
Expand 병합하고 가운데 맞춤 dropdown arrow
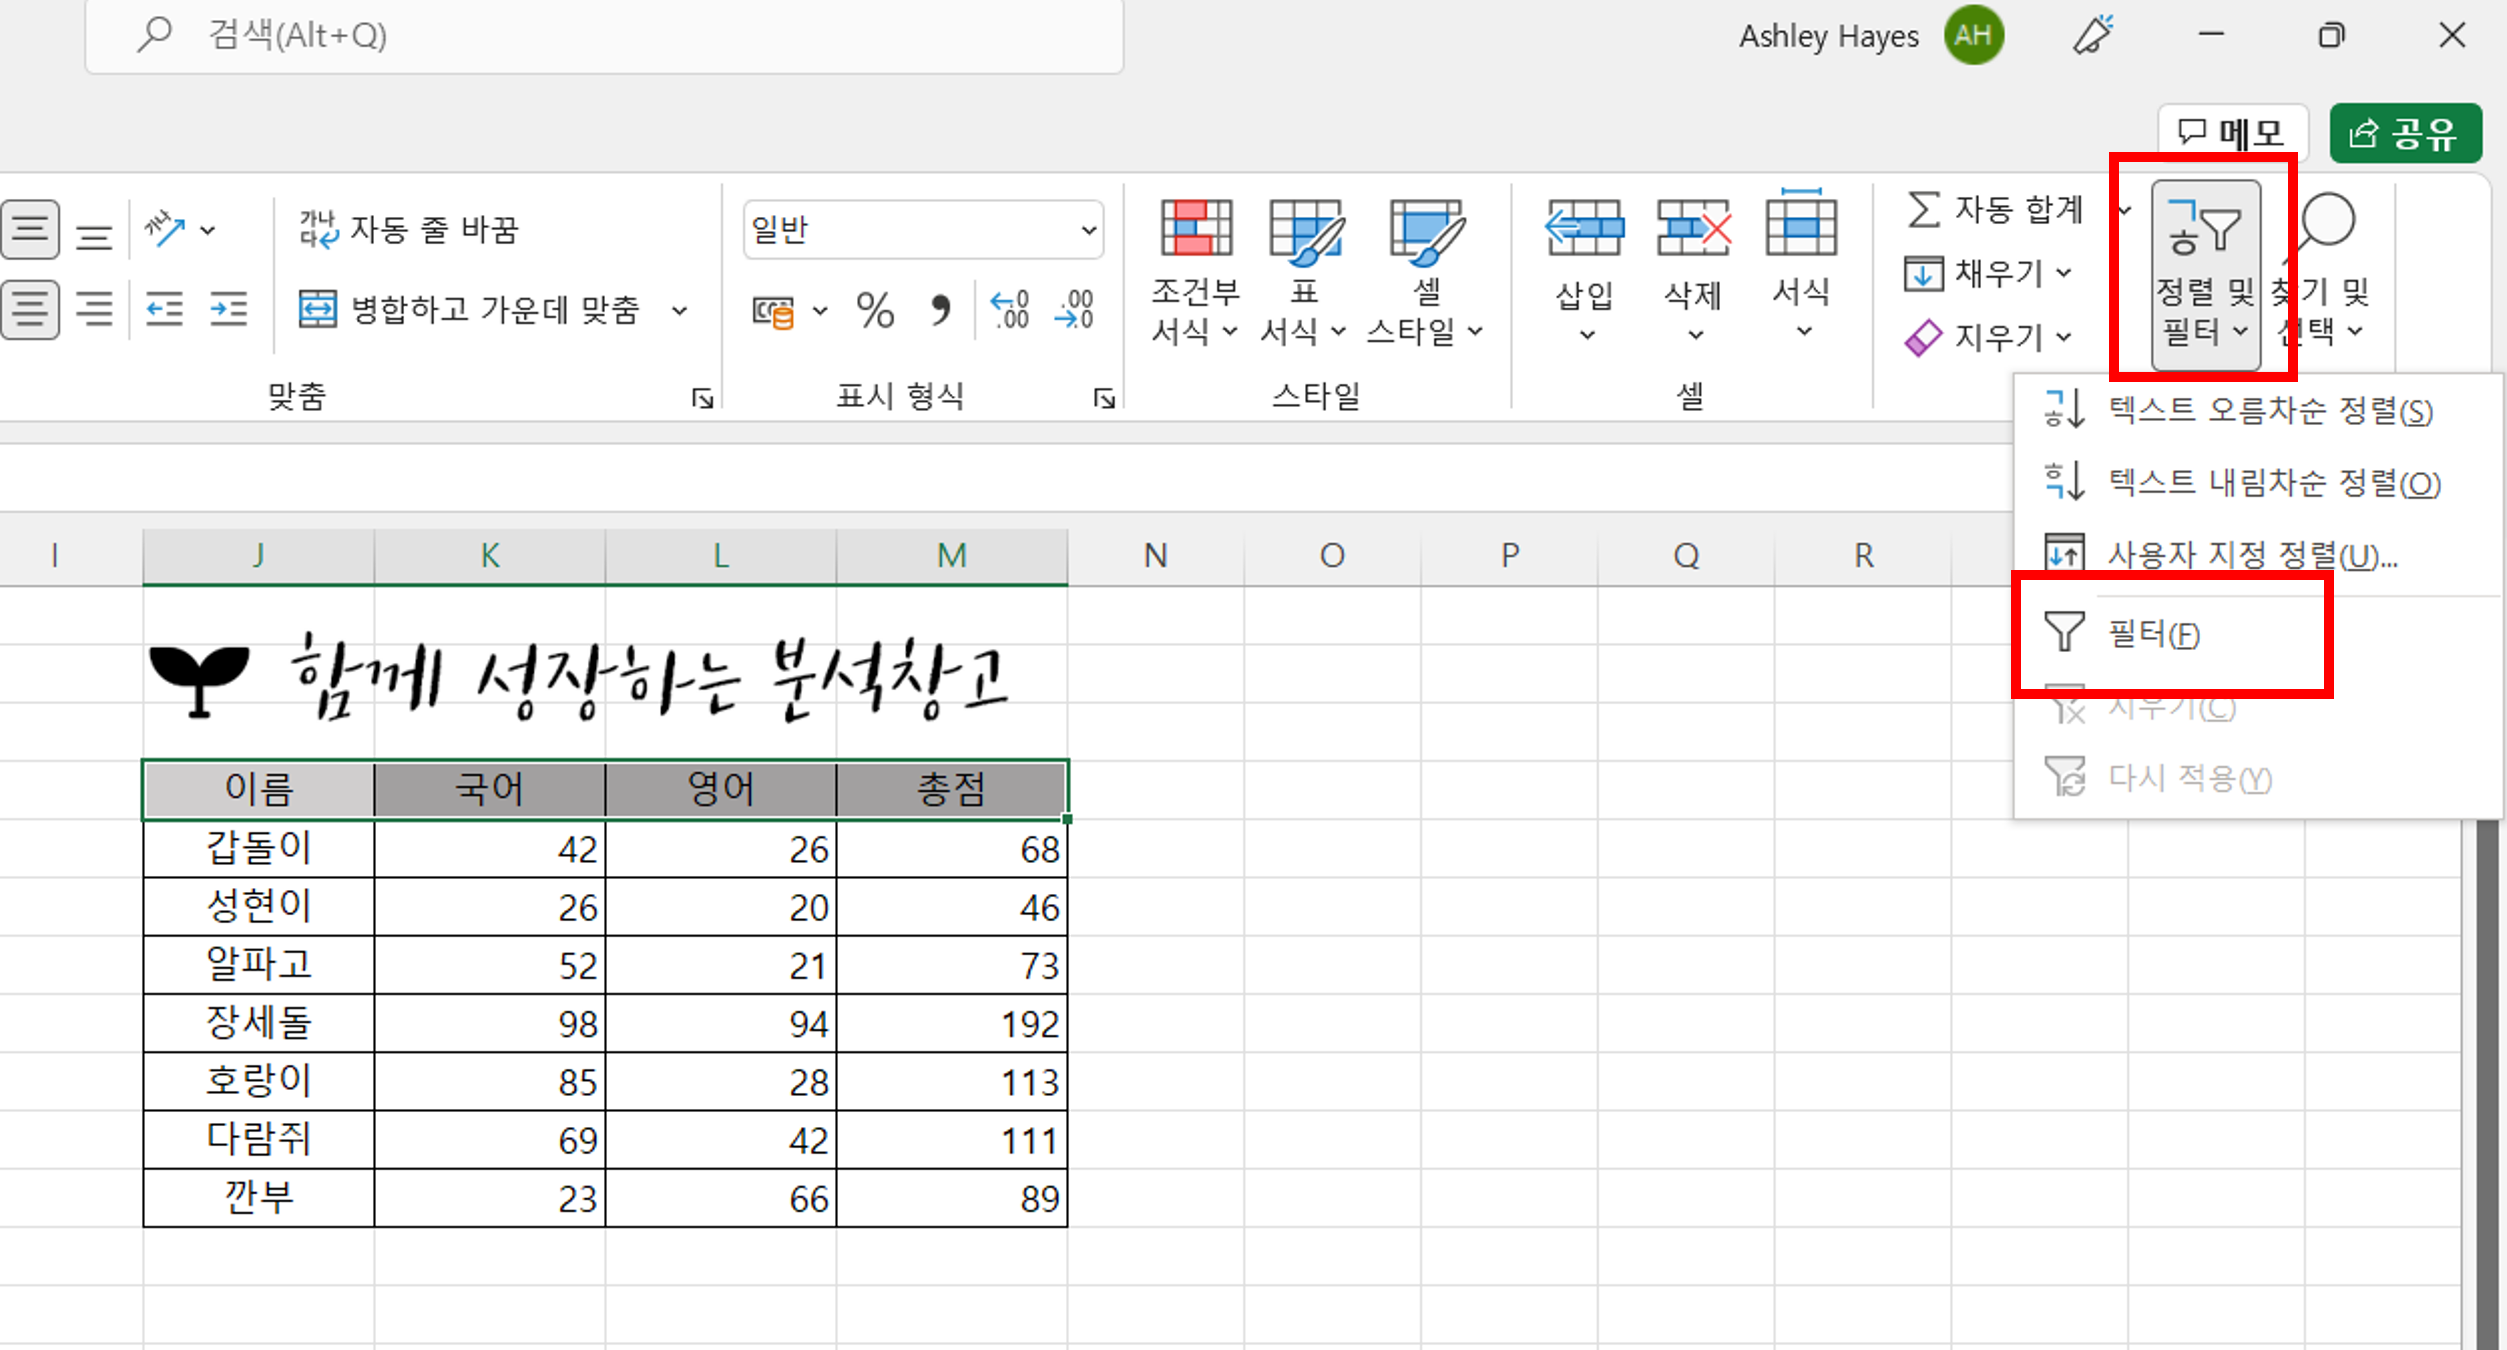coord(680,311)
